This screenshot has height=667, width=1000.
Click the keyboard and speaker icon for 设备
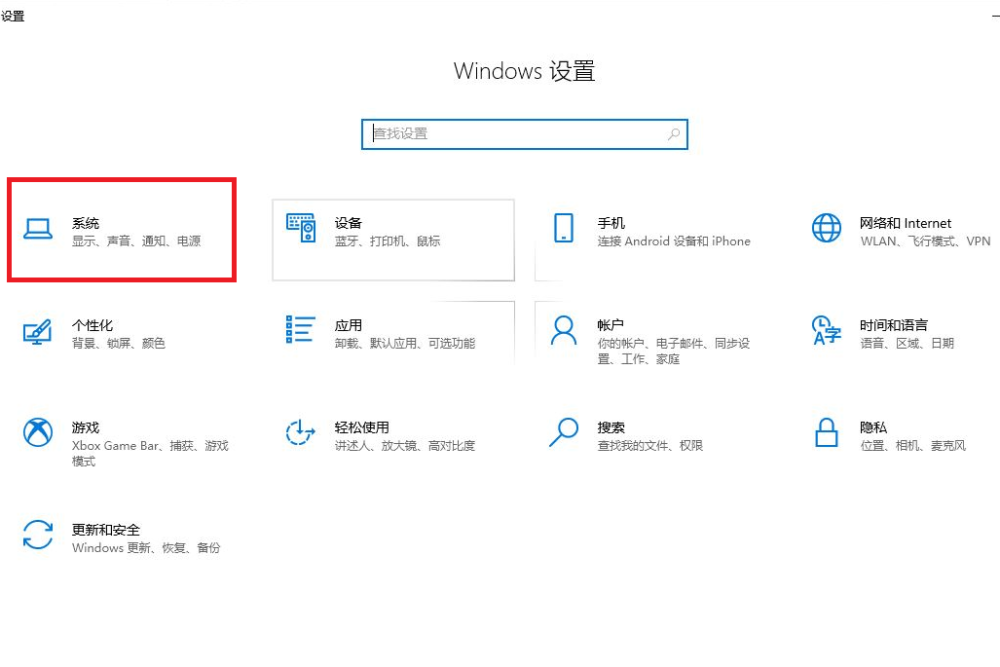(x=301, y=228)
